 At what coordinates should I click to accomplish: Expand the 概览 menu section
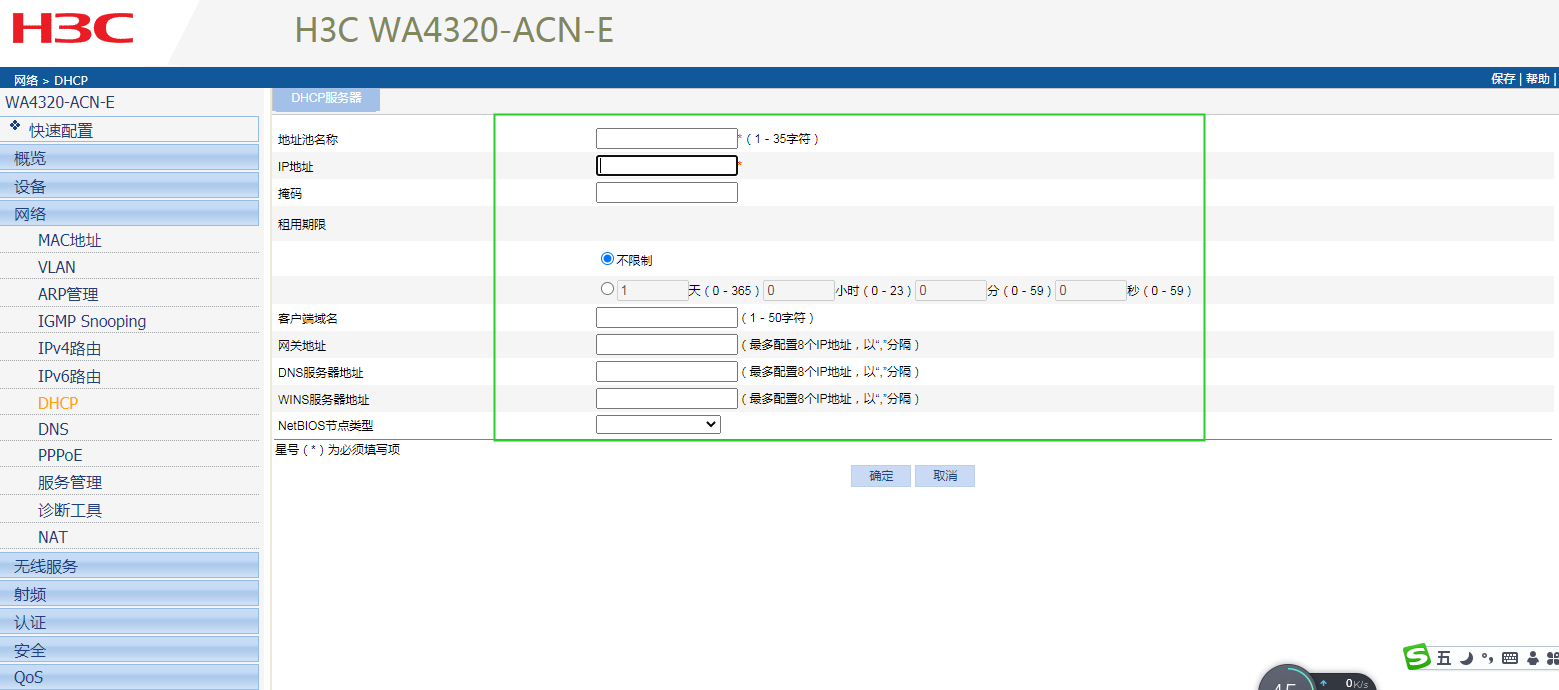(130, 158)
